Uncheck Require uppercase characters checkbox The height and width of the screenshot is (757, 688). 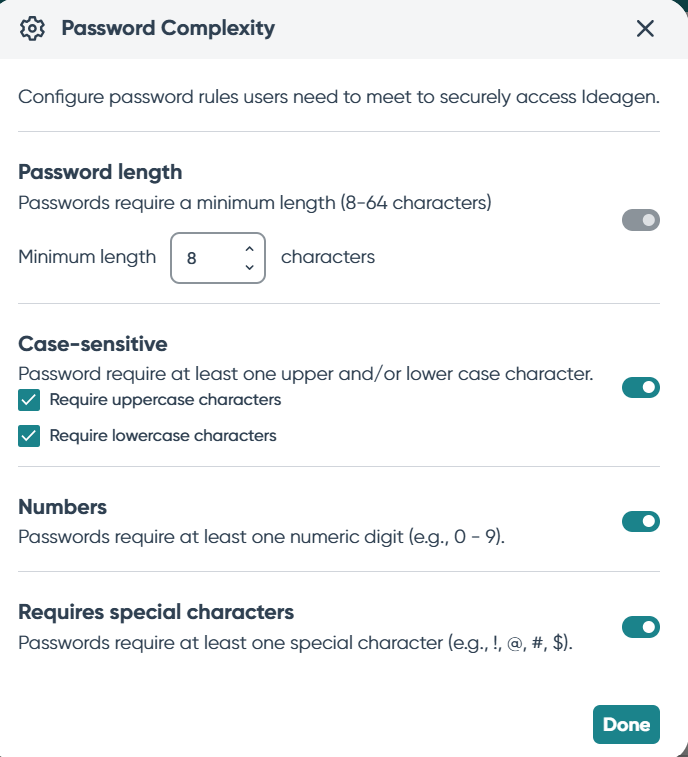[x=29, y=401]
